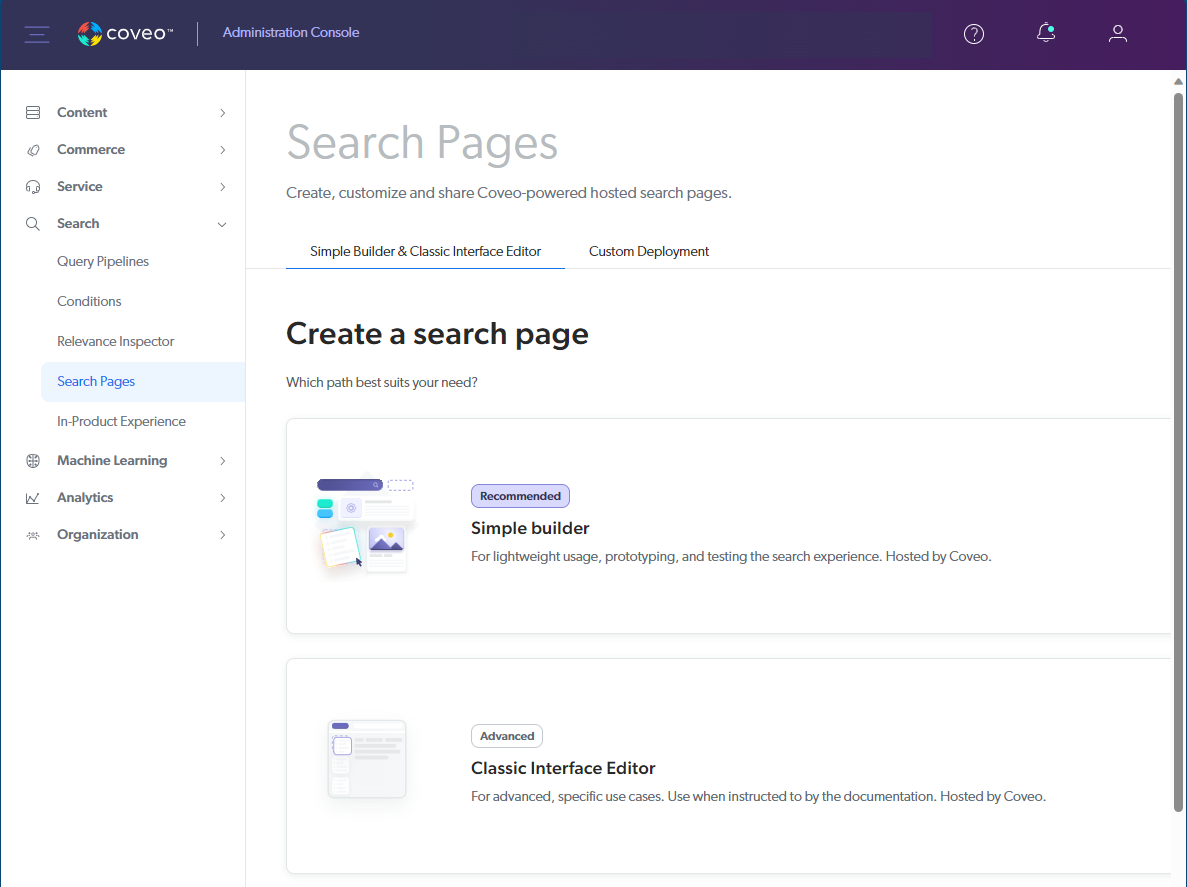
Task: Click the Commerce label in sidebar
Action: pos(91,150)
